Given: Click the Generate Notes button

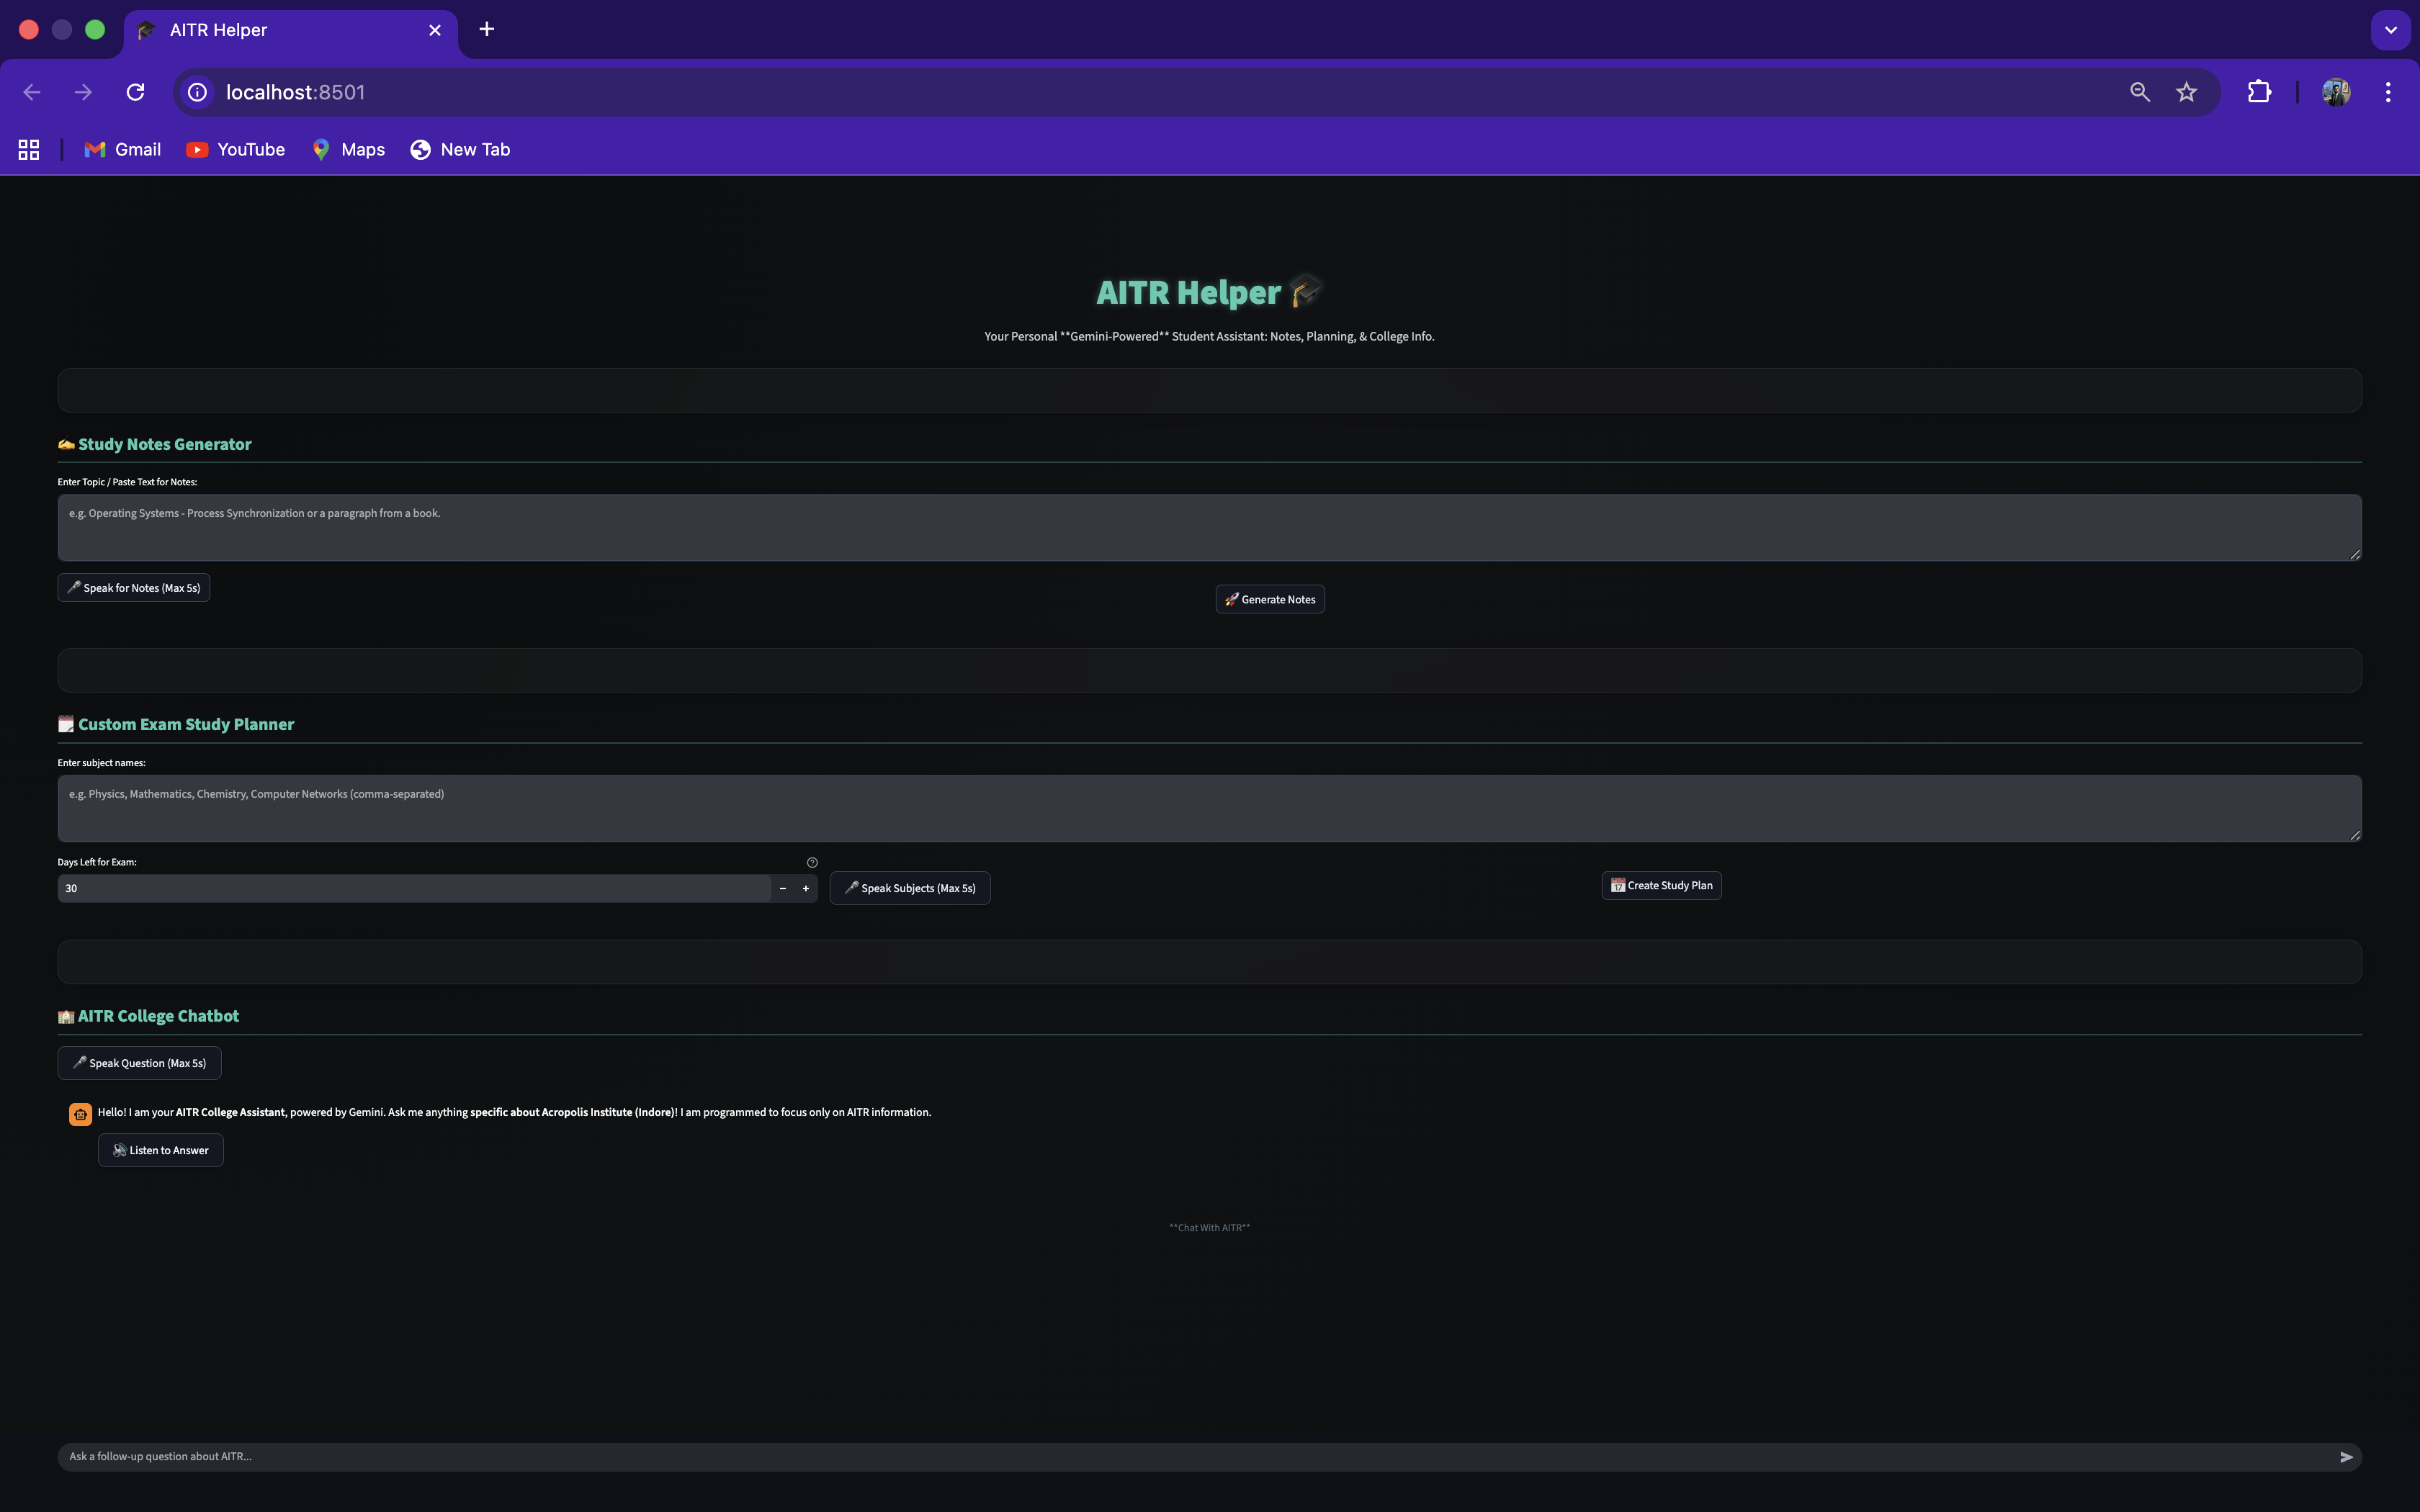Looking at the screenshot, I should [x=1270, y=599].
